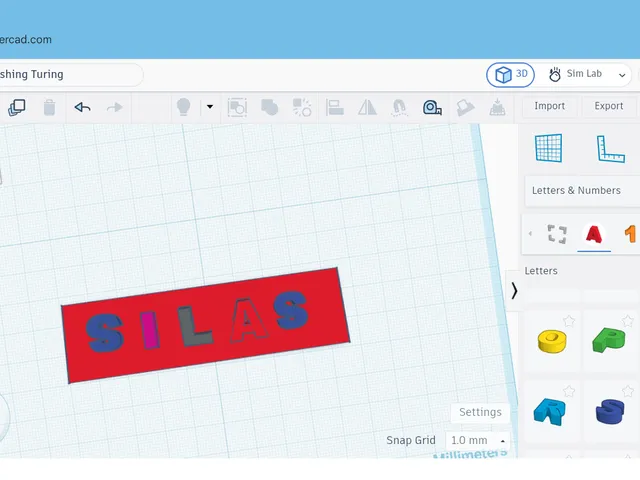The height and width of the screenshot is (480, 640).
Task: Click the Delete trash can icon
Action: point(49,108)
